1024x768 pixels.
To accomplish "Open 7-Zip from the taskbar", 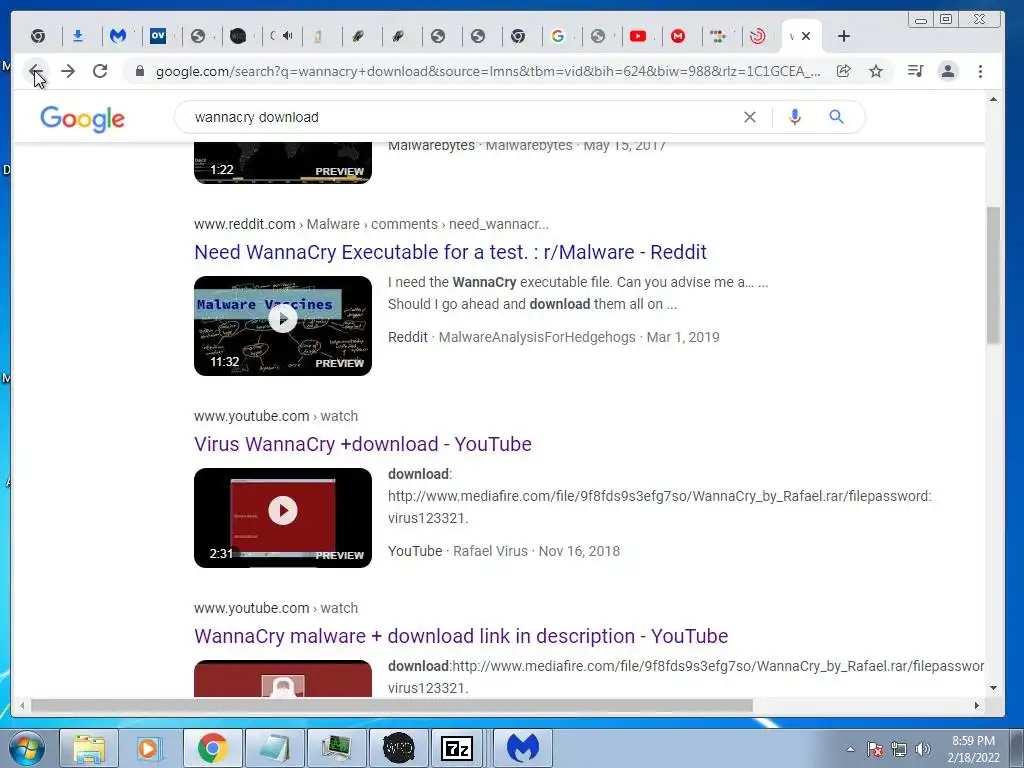I will (x=457, y=748).
